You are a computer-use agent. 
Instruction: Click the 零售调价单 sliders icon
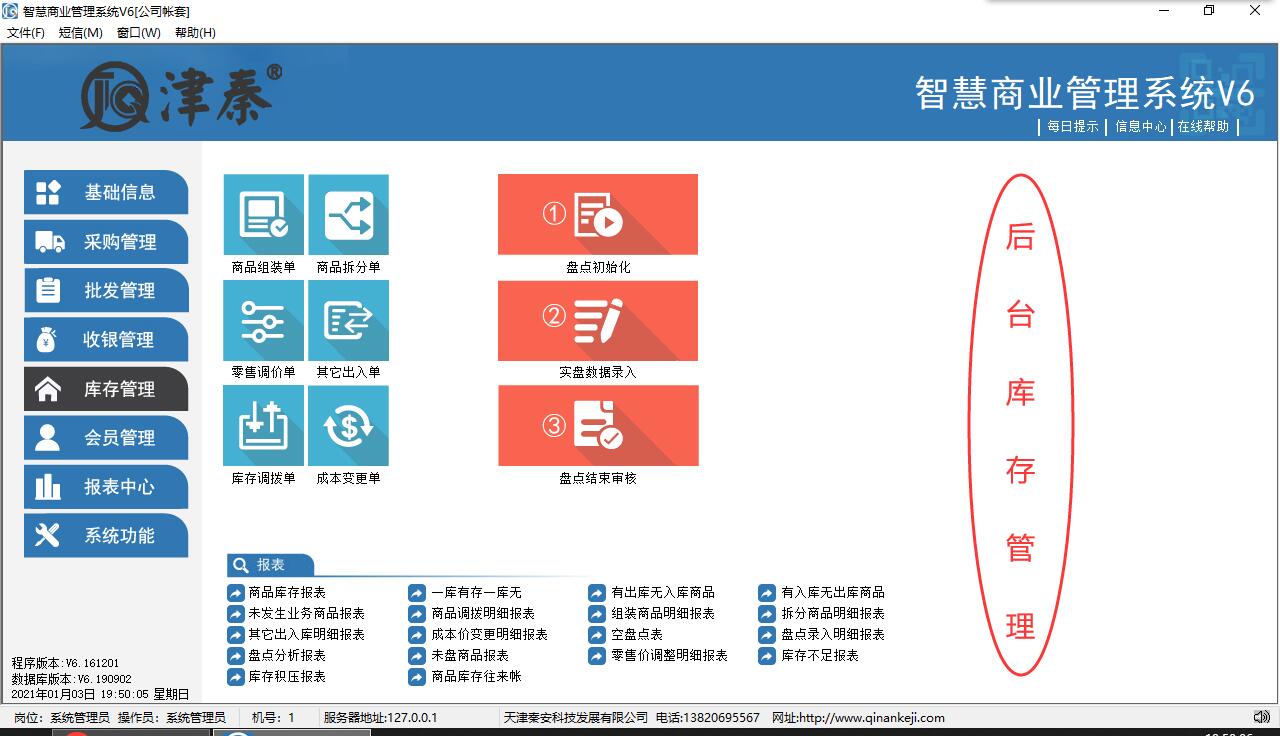(263, 320)
